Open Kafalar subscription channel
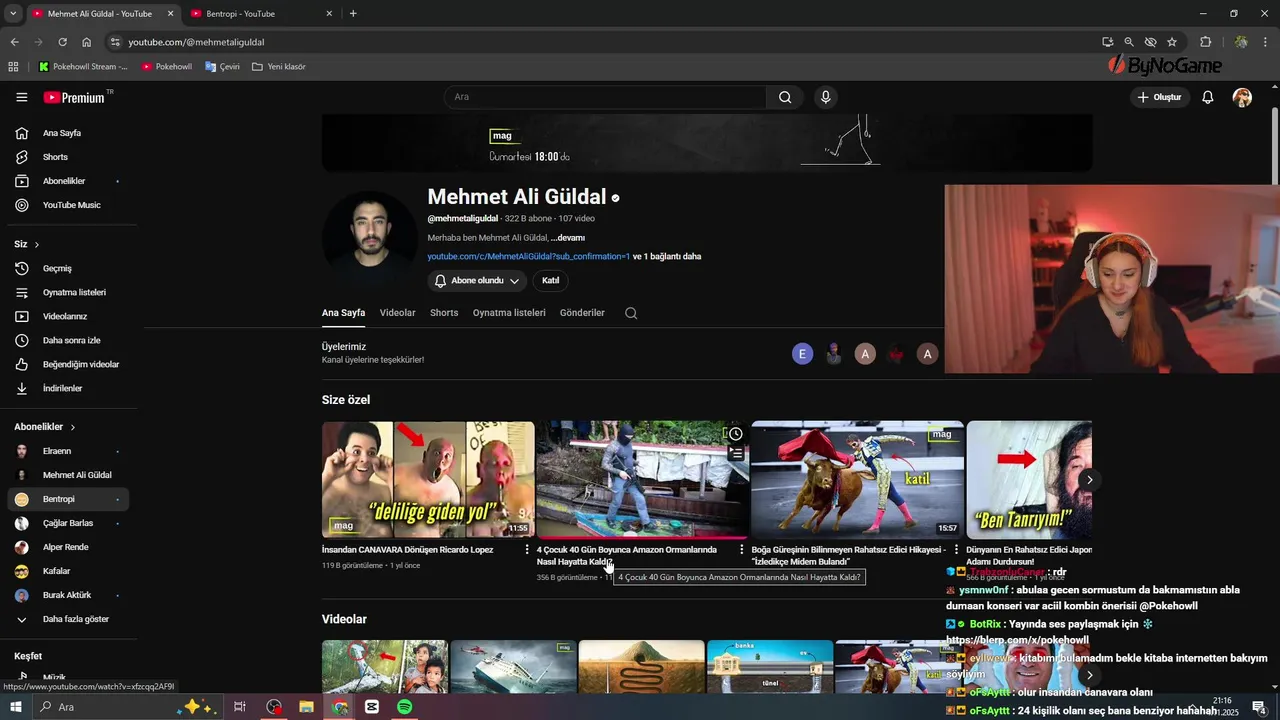The height and width of the screenshot is (720, 1280). pos(68,571)
